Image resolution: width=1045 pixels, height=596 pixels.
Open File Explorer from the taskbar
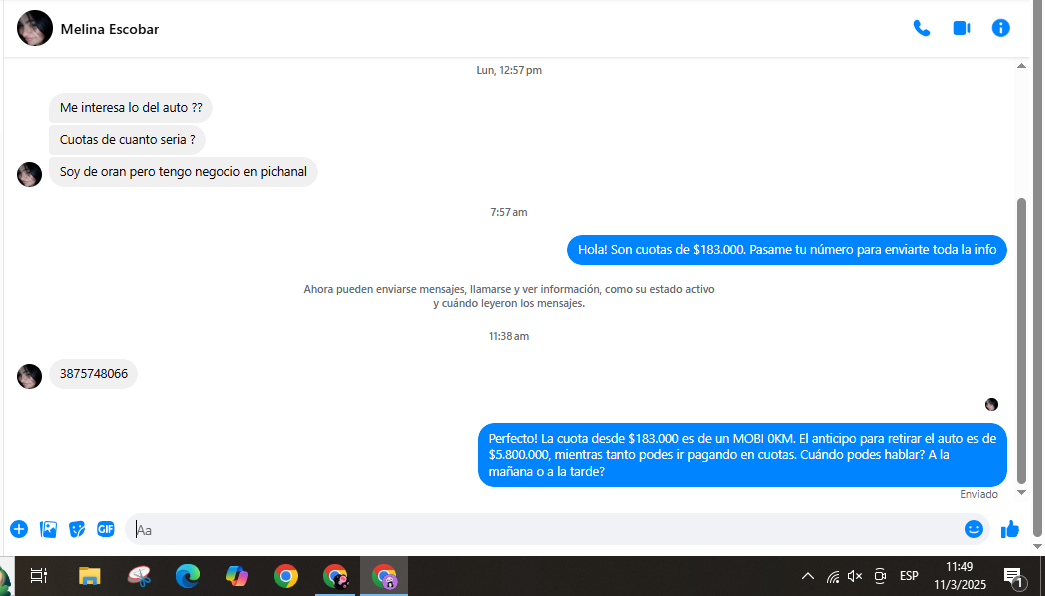(x=89, y=576)
